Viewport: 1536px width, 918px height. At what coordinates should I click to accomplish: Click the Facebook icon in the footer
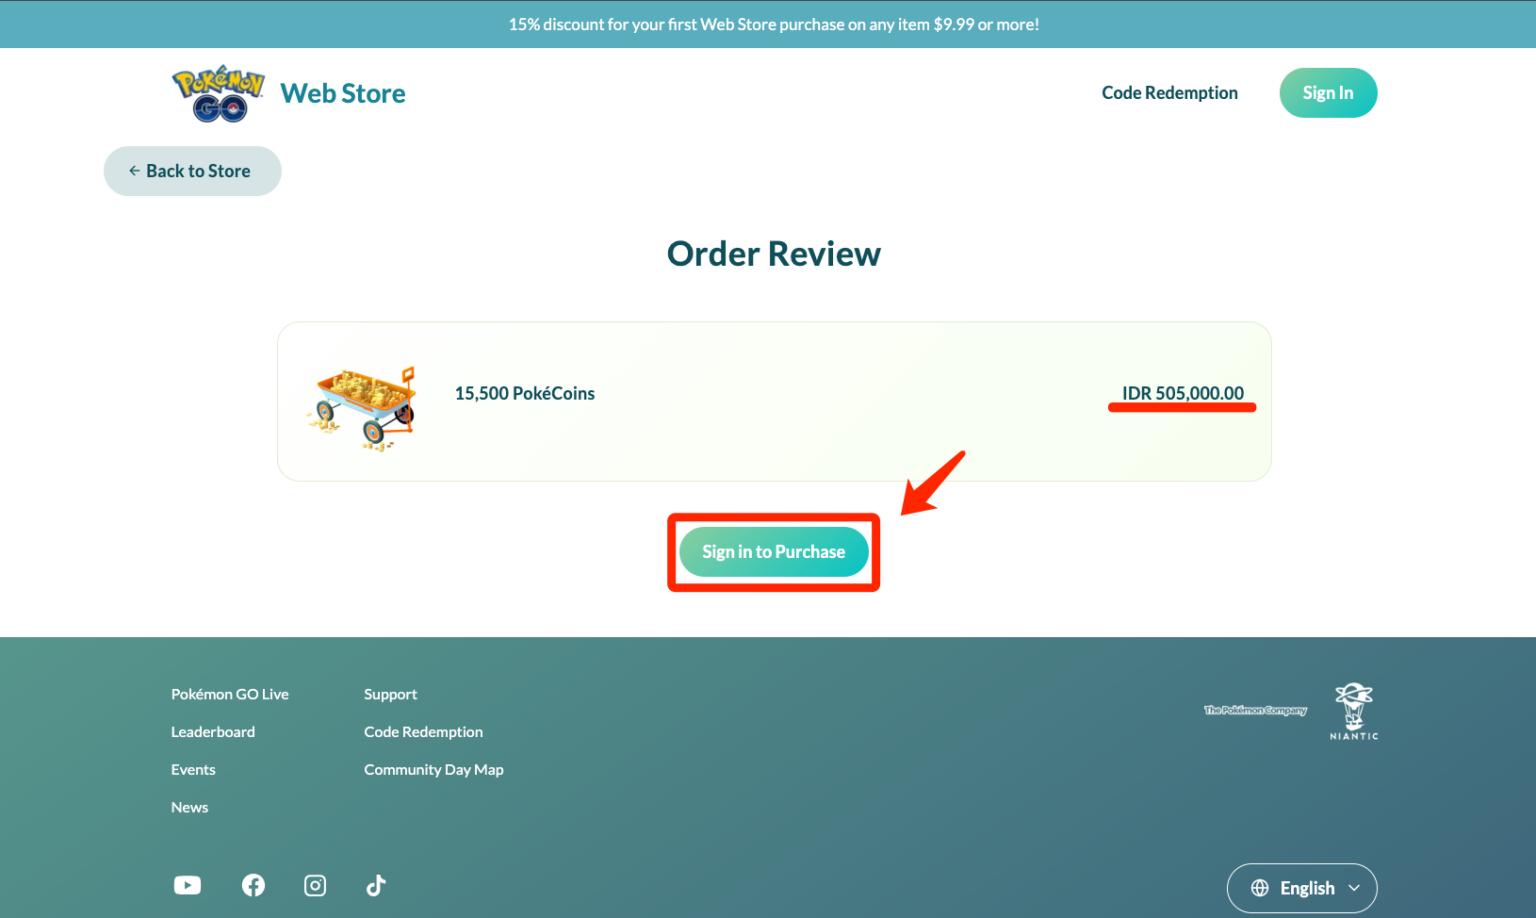click(x=253, y=885)
